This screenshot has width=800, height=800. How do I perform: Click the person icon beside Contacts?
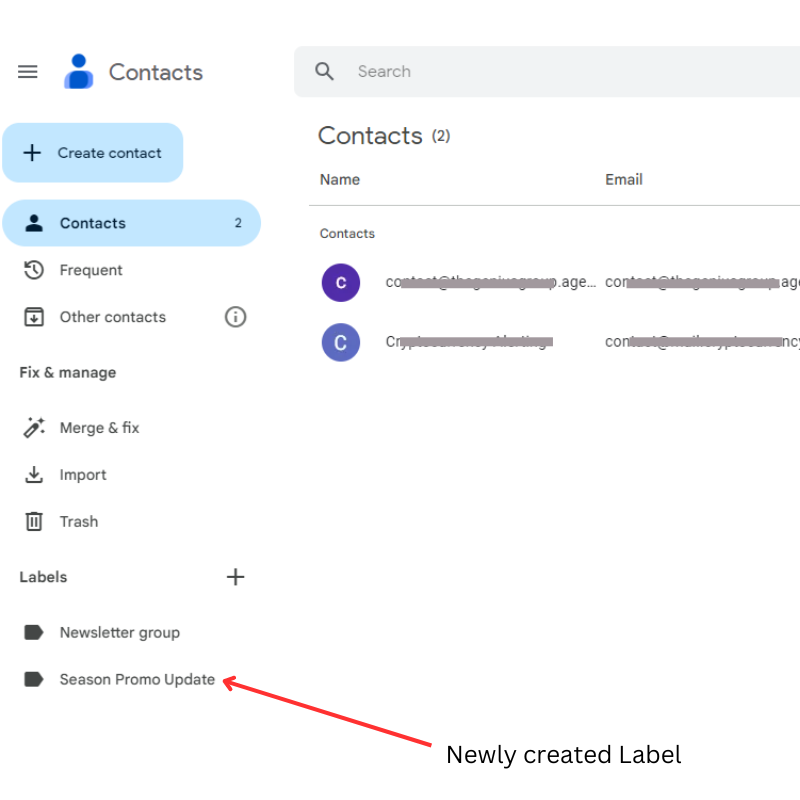(x=34, y=223)
